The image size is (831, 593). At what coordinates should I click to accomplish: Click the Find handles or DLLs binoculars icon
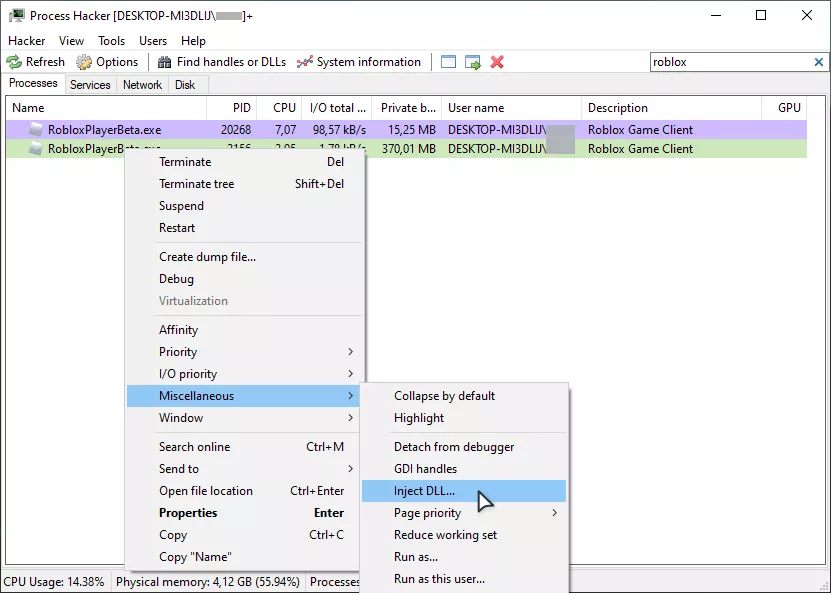[164, 62]
